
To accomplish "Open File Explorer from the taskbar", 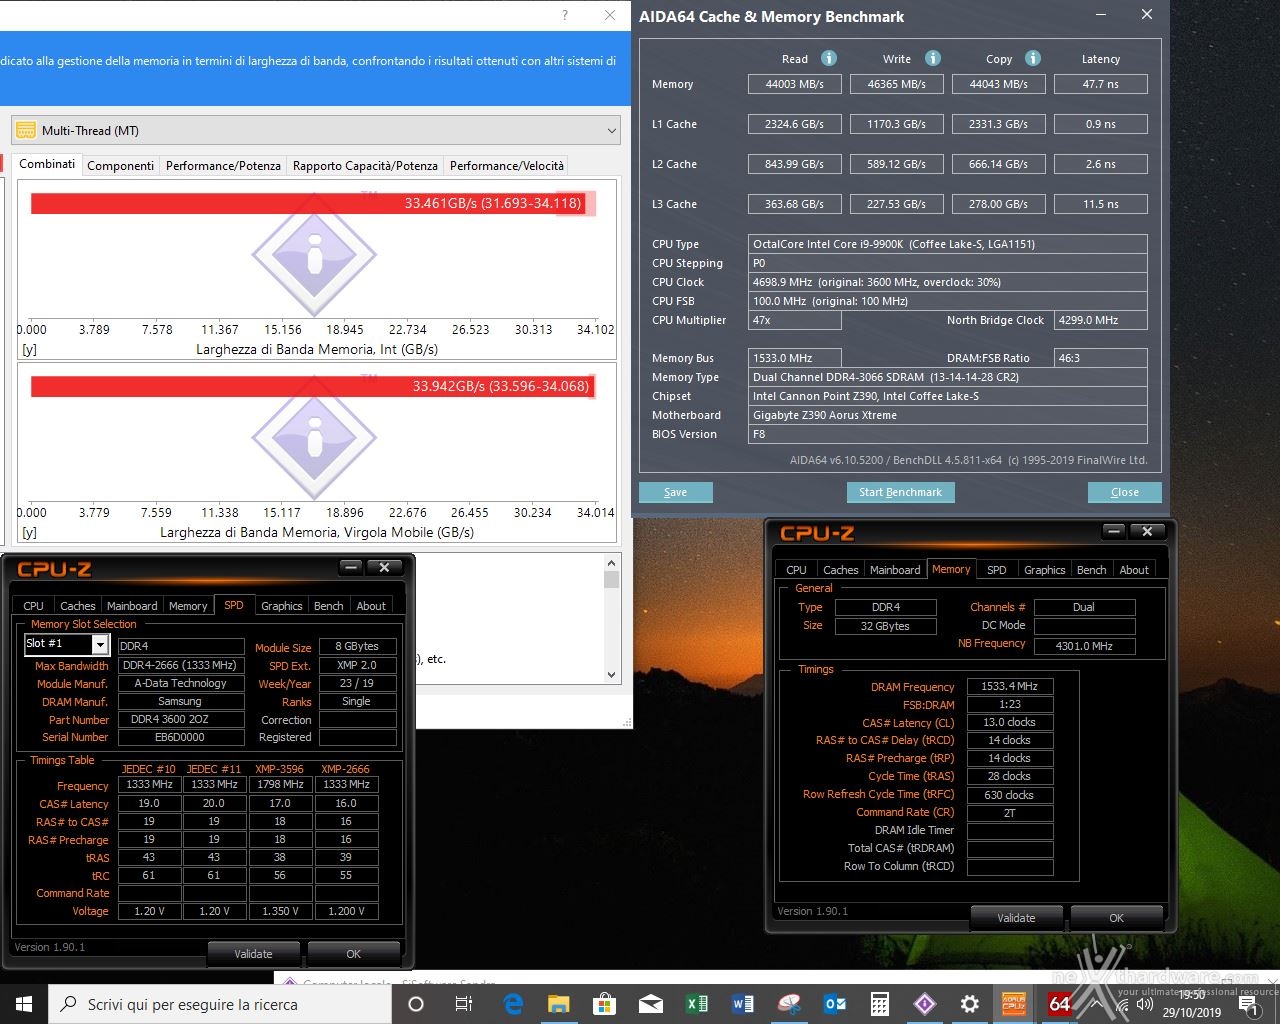I will 558,1004.
